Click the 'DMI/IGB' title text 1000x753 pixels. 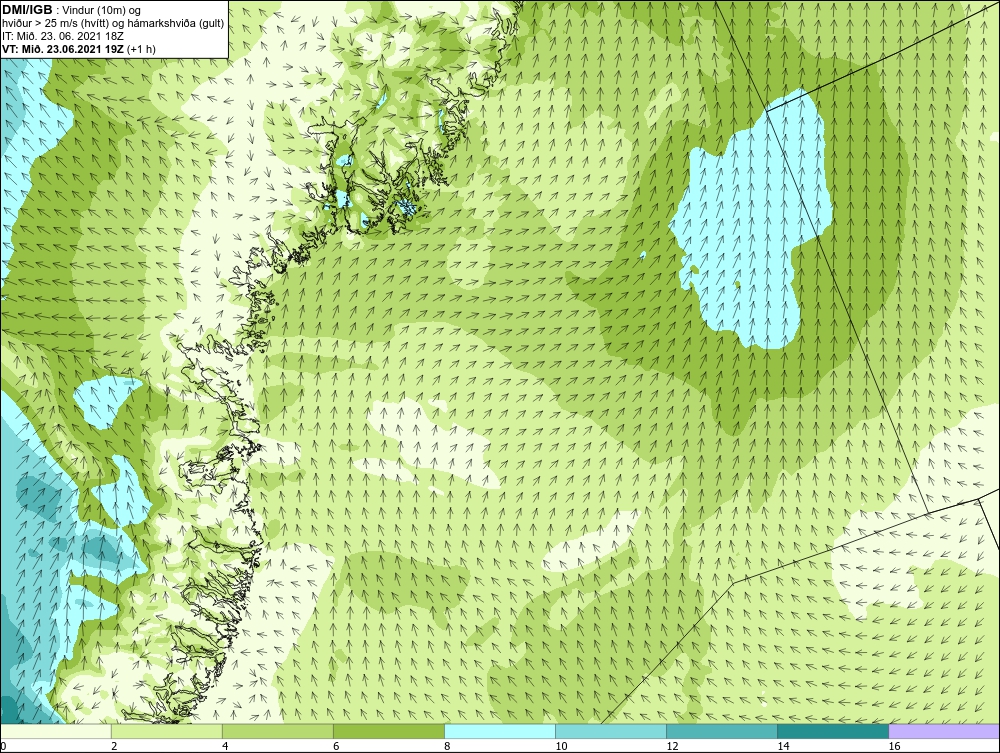coord(27,10)
